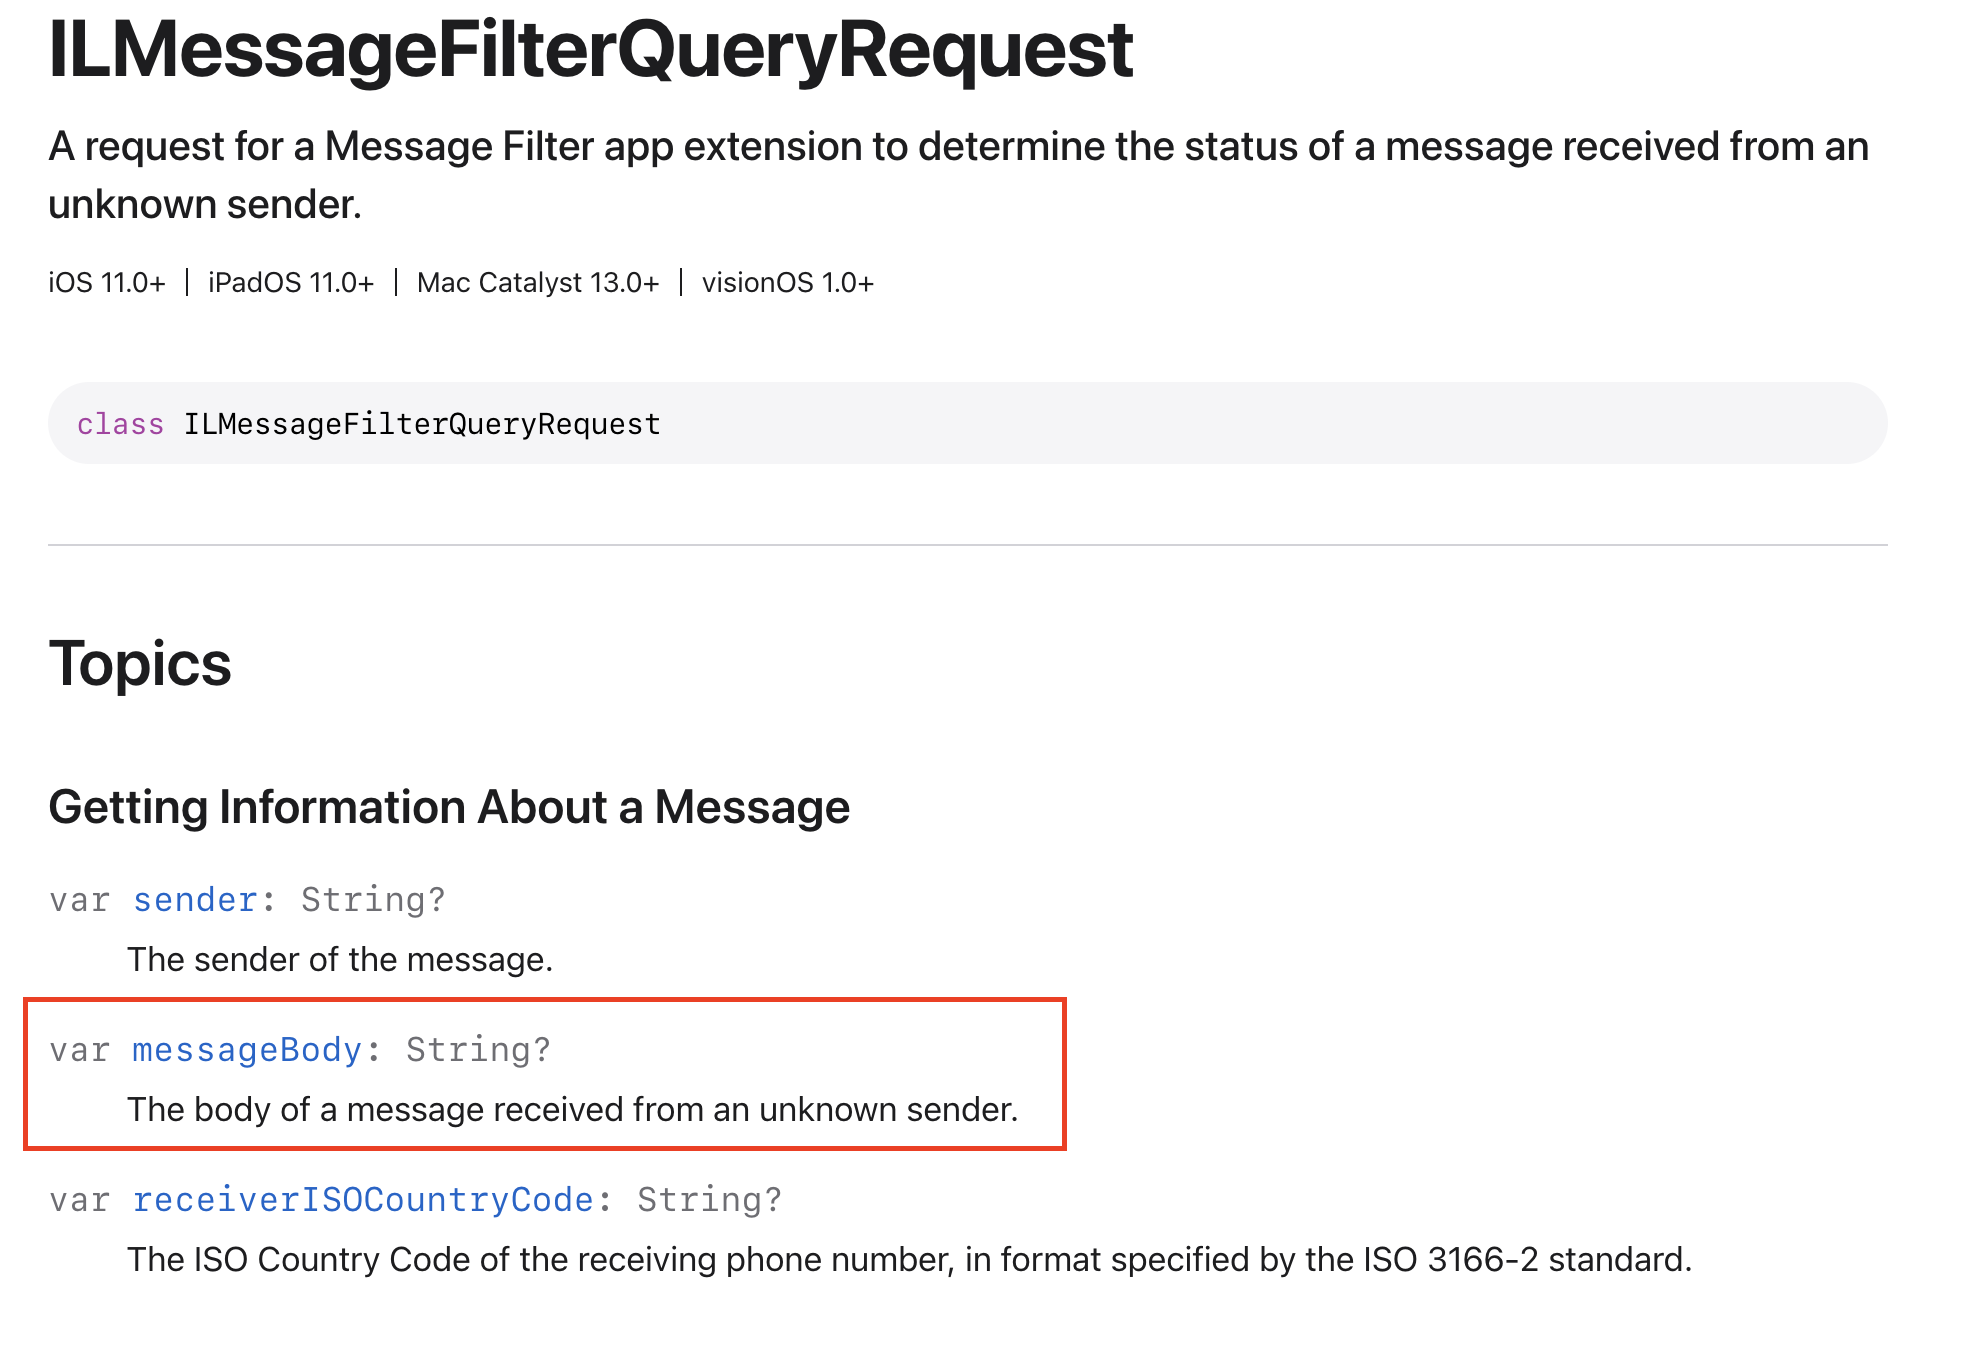Click the Getting Information About a Message heading

(x=449, y=808)
